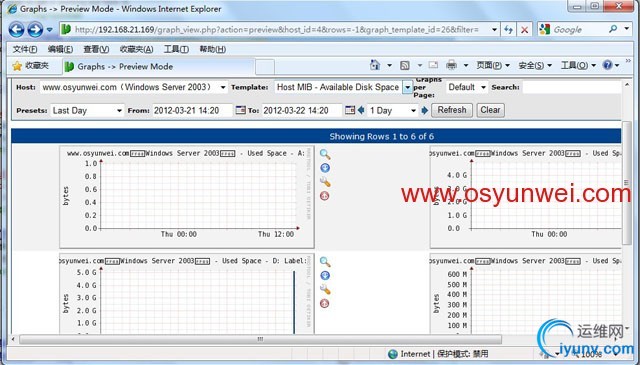Image resolution: width=640 pixels, height=365 pixels.
Task: Export CSV for Used Space A: graph
Action: [325, 168]
